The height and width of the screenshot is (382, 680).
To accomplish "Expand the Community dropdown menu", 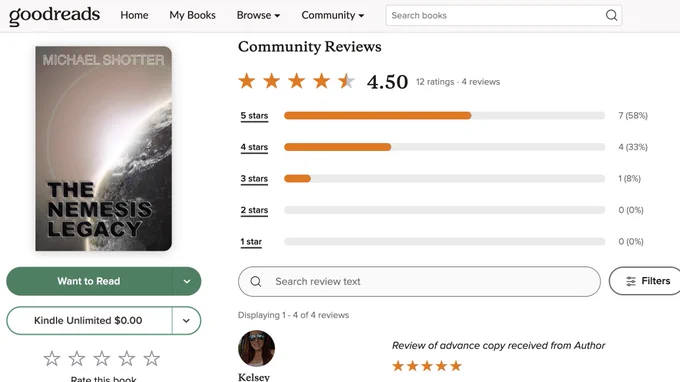I will (x=332, y=15).
